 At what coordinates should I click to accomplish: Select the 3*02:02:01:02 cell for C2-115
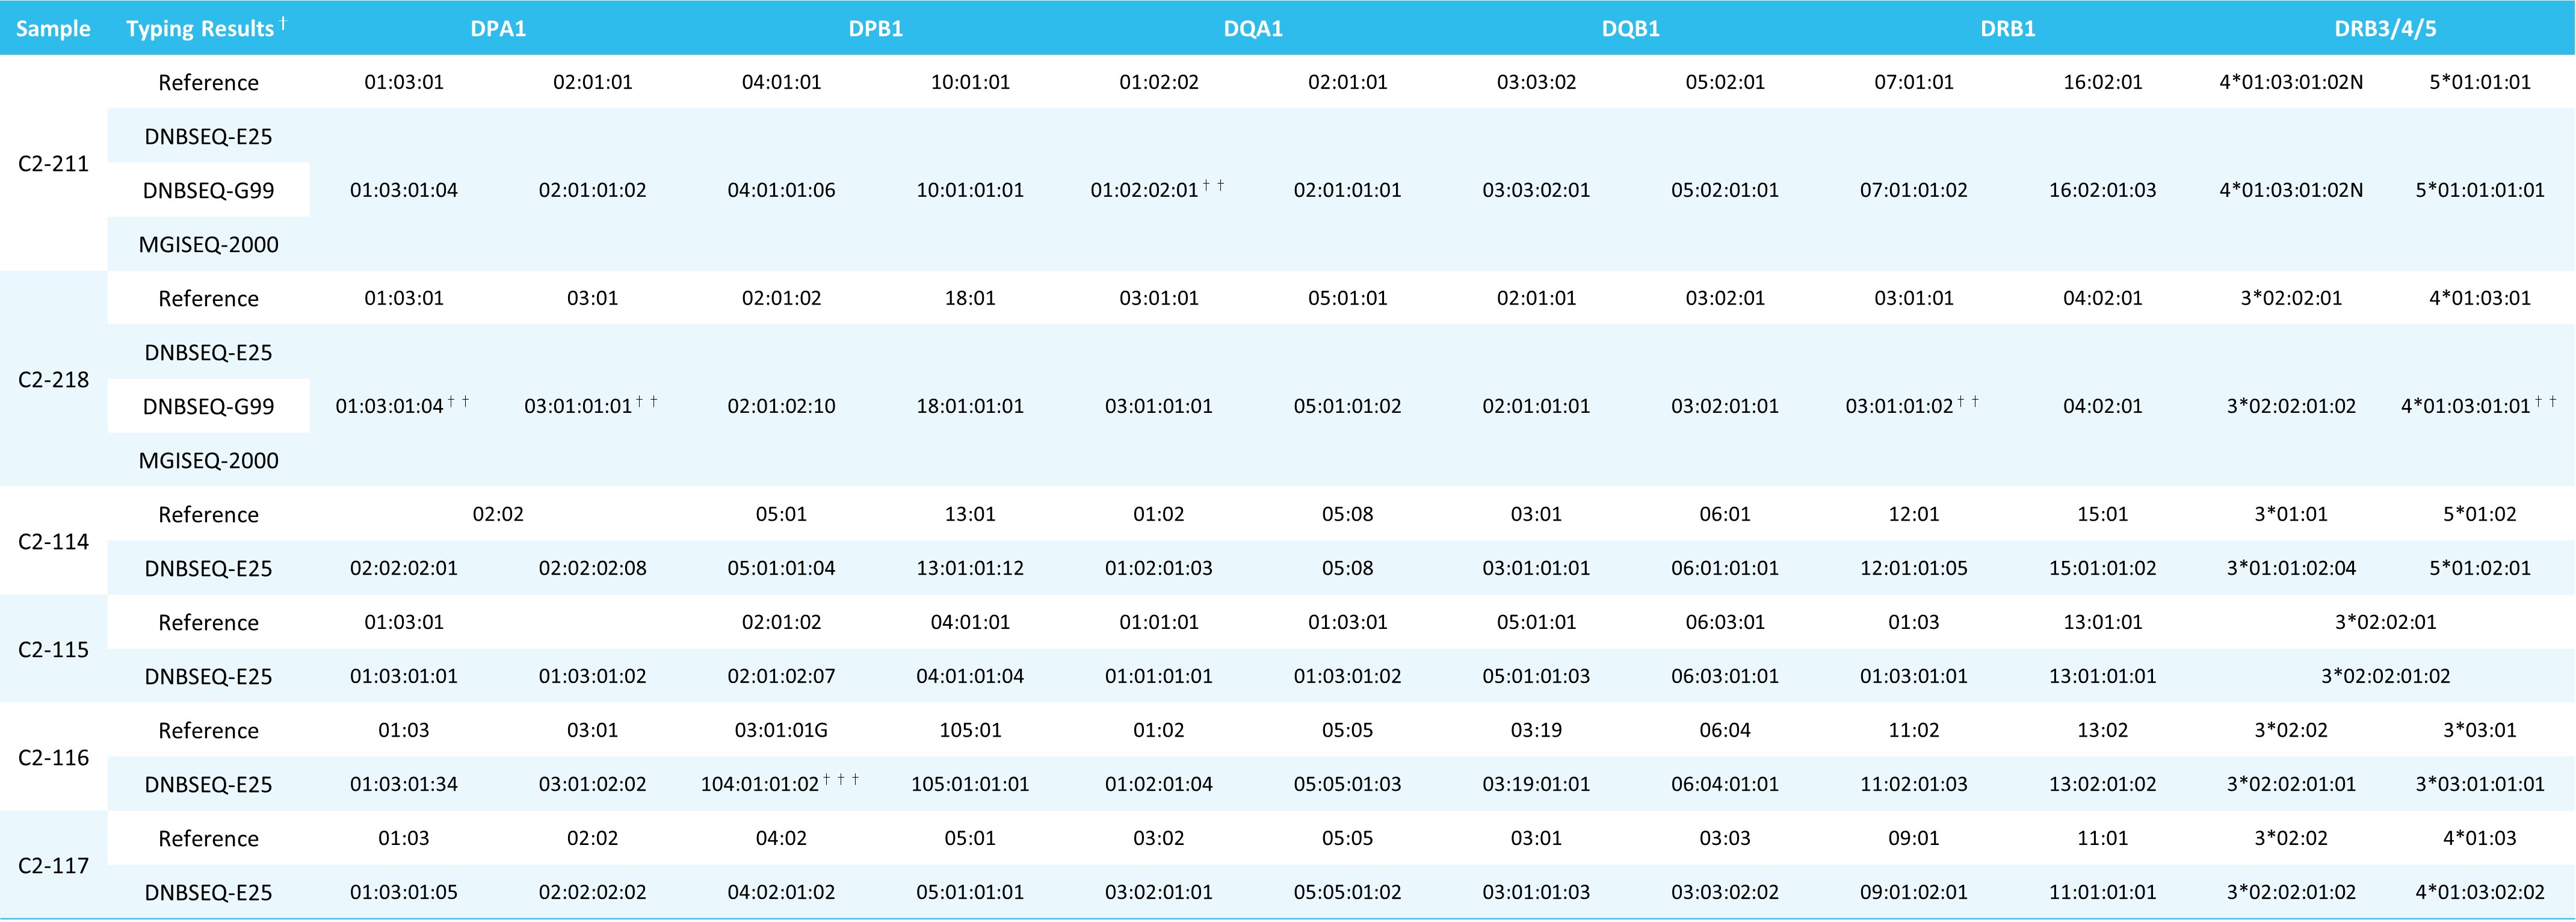(x=2385, y=676)
